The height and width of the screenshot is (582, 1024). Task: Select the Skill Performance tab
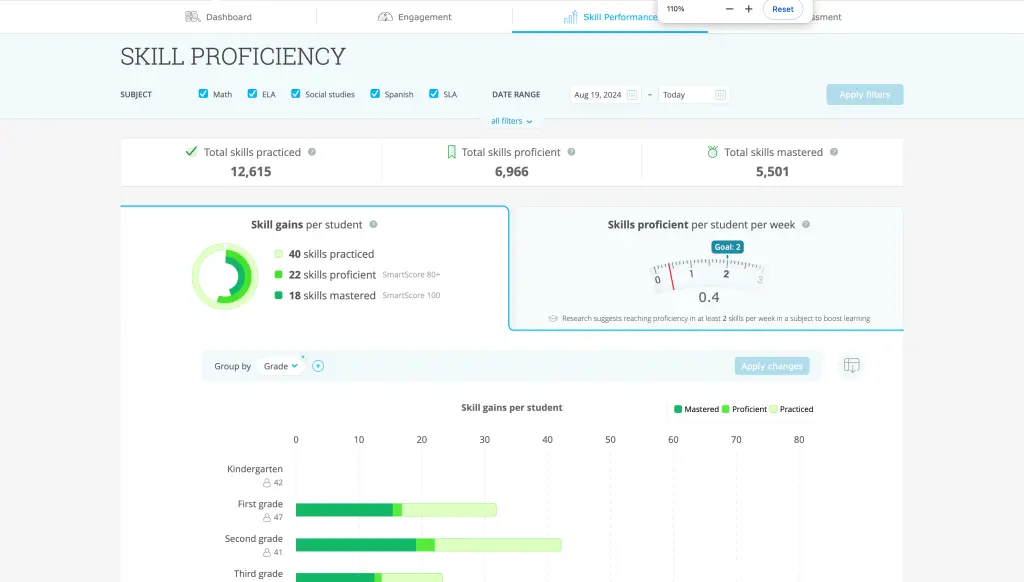(610, 17)
